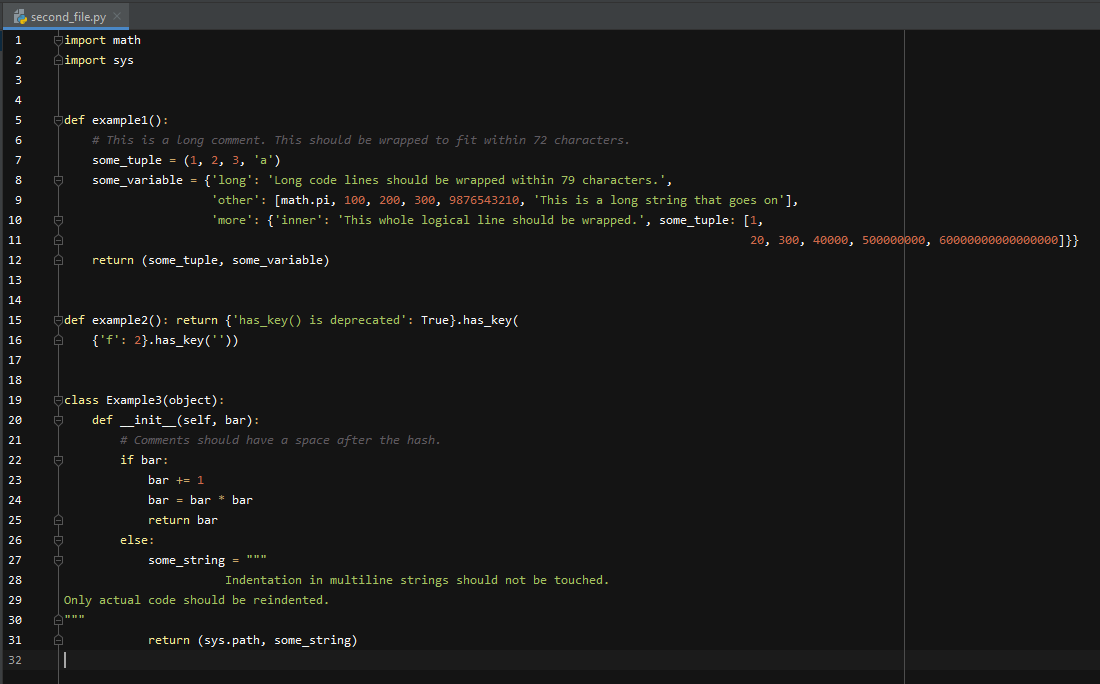Click 'bar = bar * bar' on line 24
The width and height of the screenshot is (1100, 684).
click(x=200, y=500)
